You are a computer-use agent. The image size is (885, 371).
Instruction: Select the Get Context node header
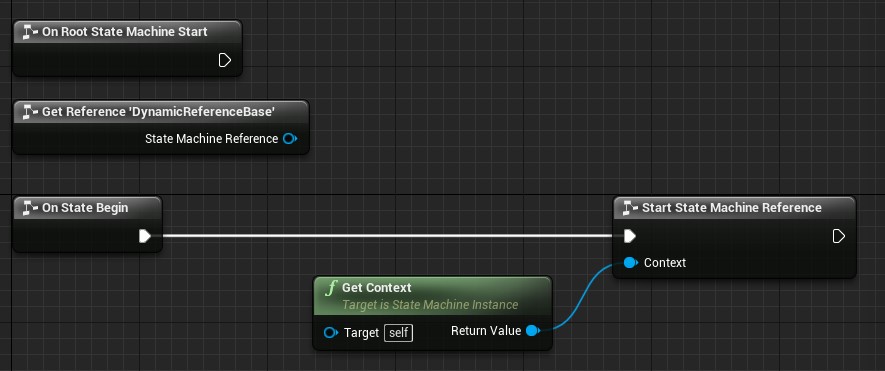[432, 295]
